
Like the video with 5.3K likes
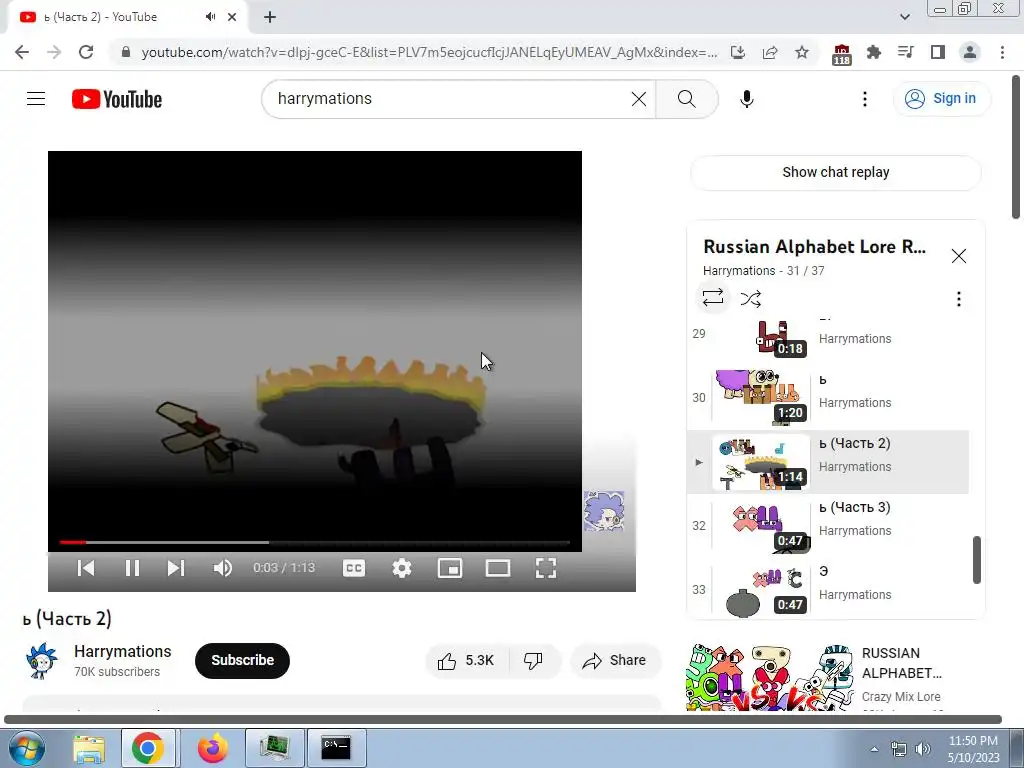pyautogui.click(x=466, y=660)
